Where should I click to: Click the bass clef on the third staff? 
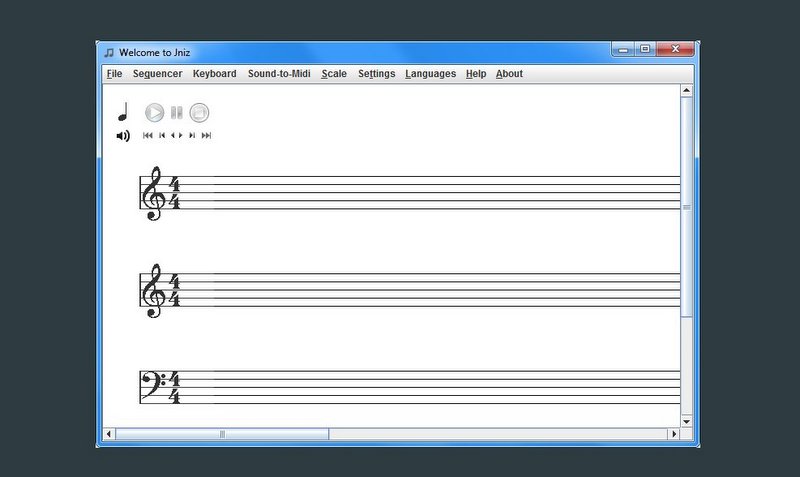(x=154, y=384)
